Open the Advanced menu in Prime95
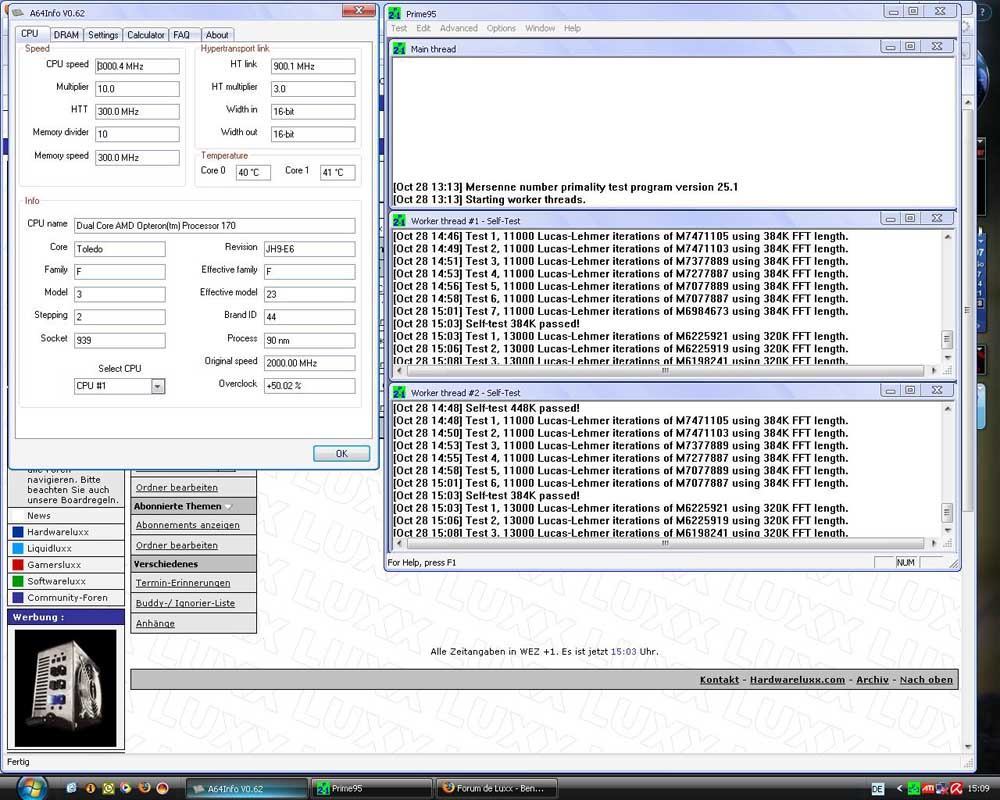The height and width of the screenshot is (800, 1000). coord(459,29)
